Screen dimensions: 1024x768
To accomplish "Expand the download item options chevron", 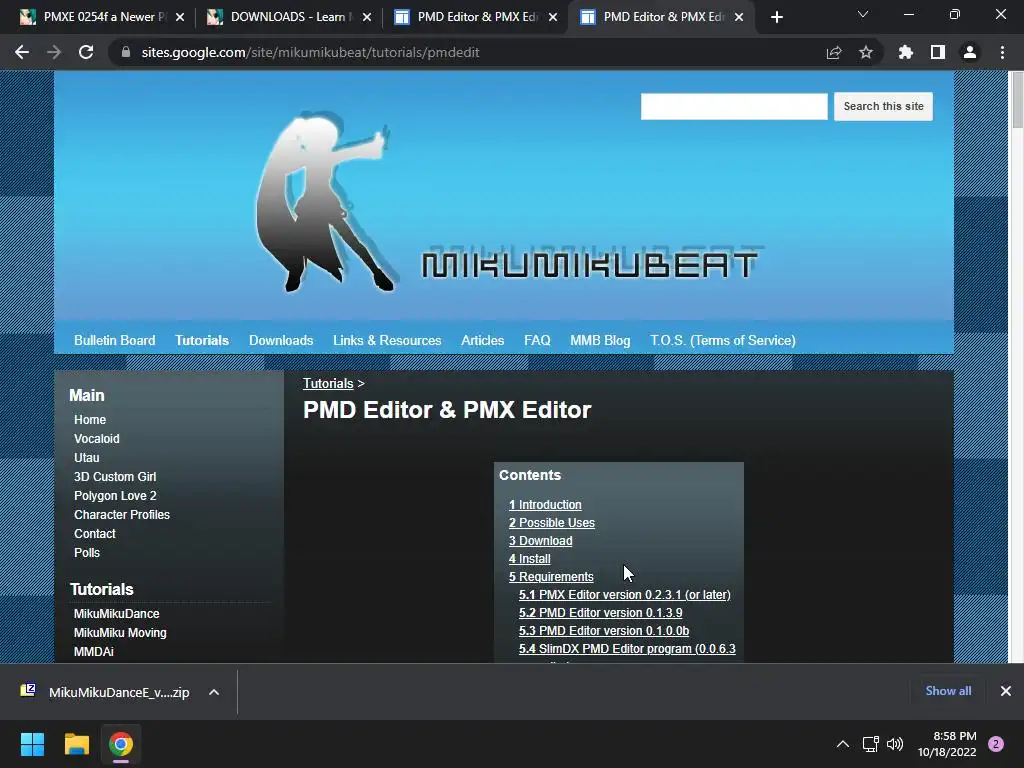I will (214, 692).
